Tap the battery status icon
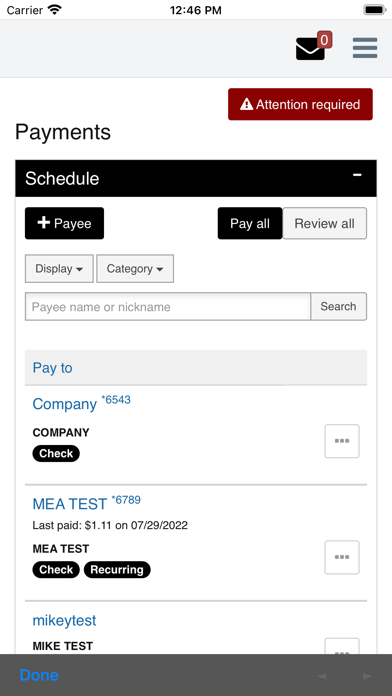 click(374, 10)
